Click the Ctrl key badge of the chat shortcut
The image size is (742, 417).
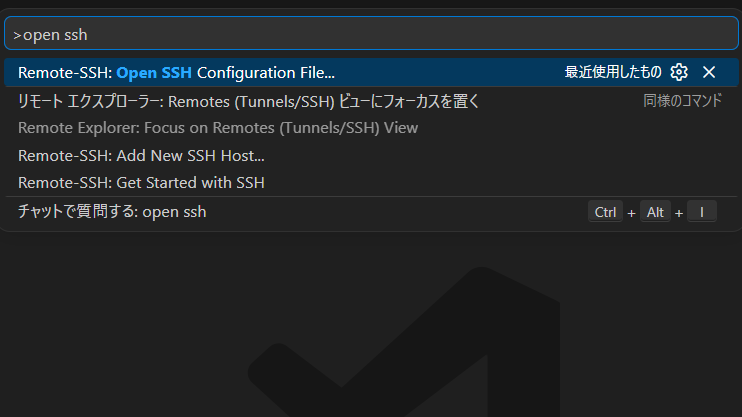tap(605, 212)
